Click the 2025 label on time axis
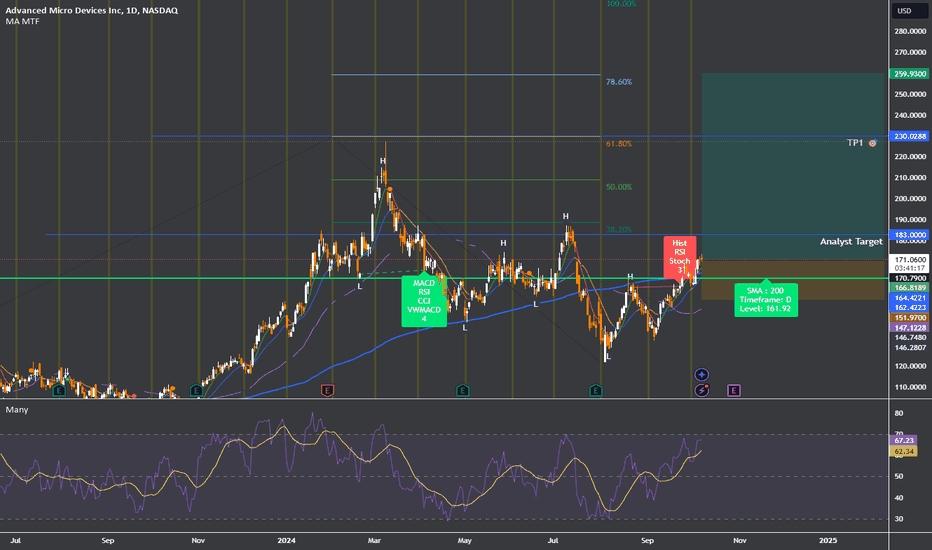This screenshot has width=932, height=550. [827, 540]
